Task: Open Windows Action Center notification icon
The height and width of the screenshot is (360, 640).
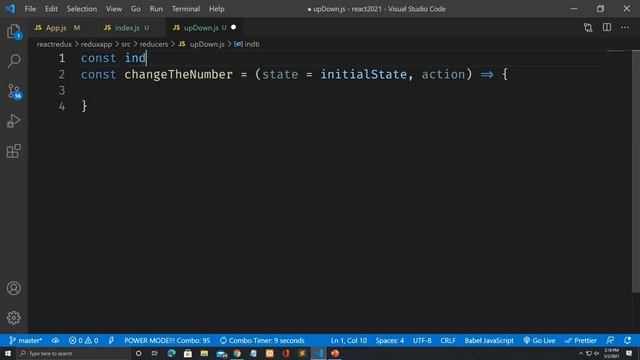Action: [x=629, y=353]
